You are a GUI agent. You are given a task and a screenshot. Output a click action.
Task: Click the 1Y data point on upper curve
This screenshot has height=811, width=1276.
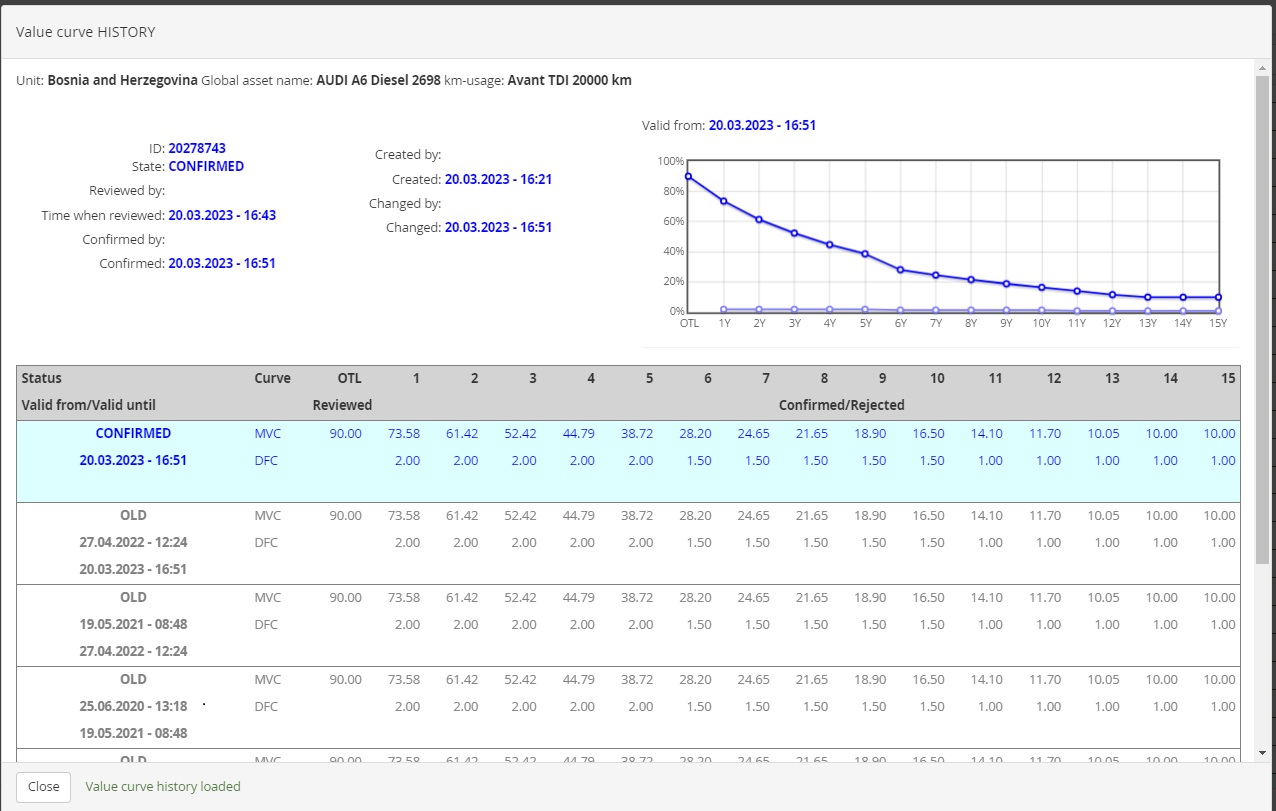[724, 201]
